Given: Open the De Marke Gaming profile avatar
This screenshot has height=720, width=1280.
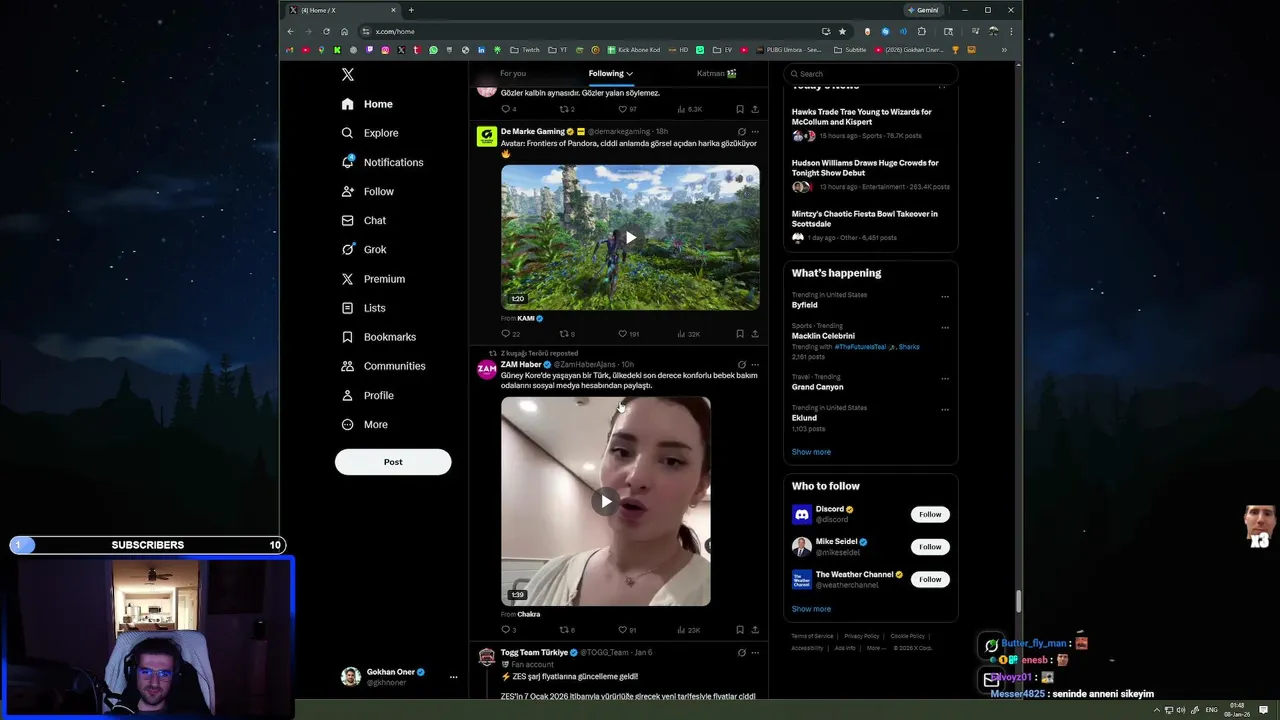Looking at the screenshot, I should tap(487, 136).
